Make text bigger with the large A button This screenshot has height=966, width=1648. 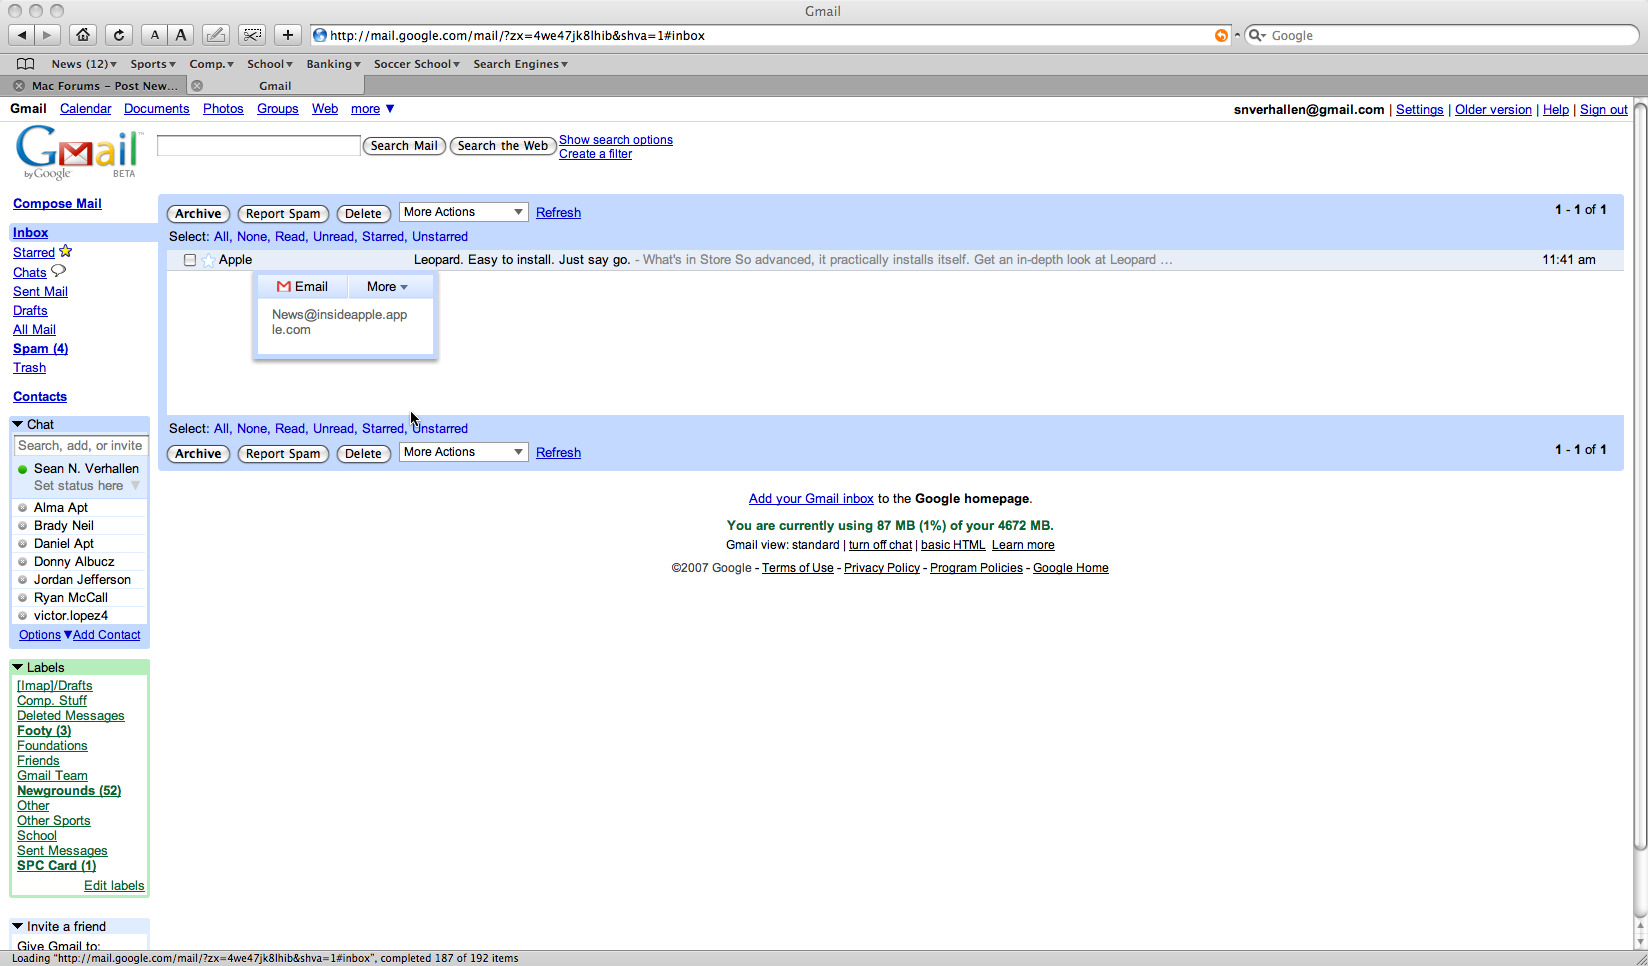(180, 35)
